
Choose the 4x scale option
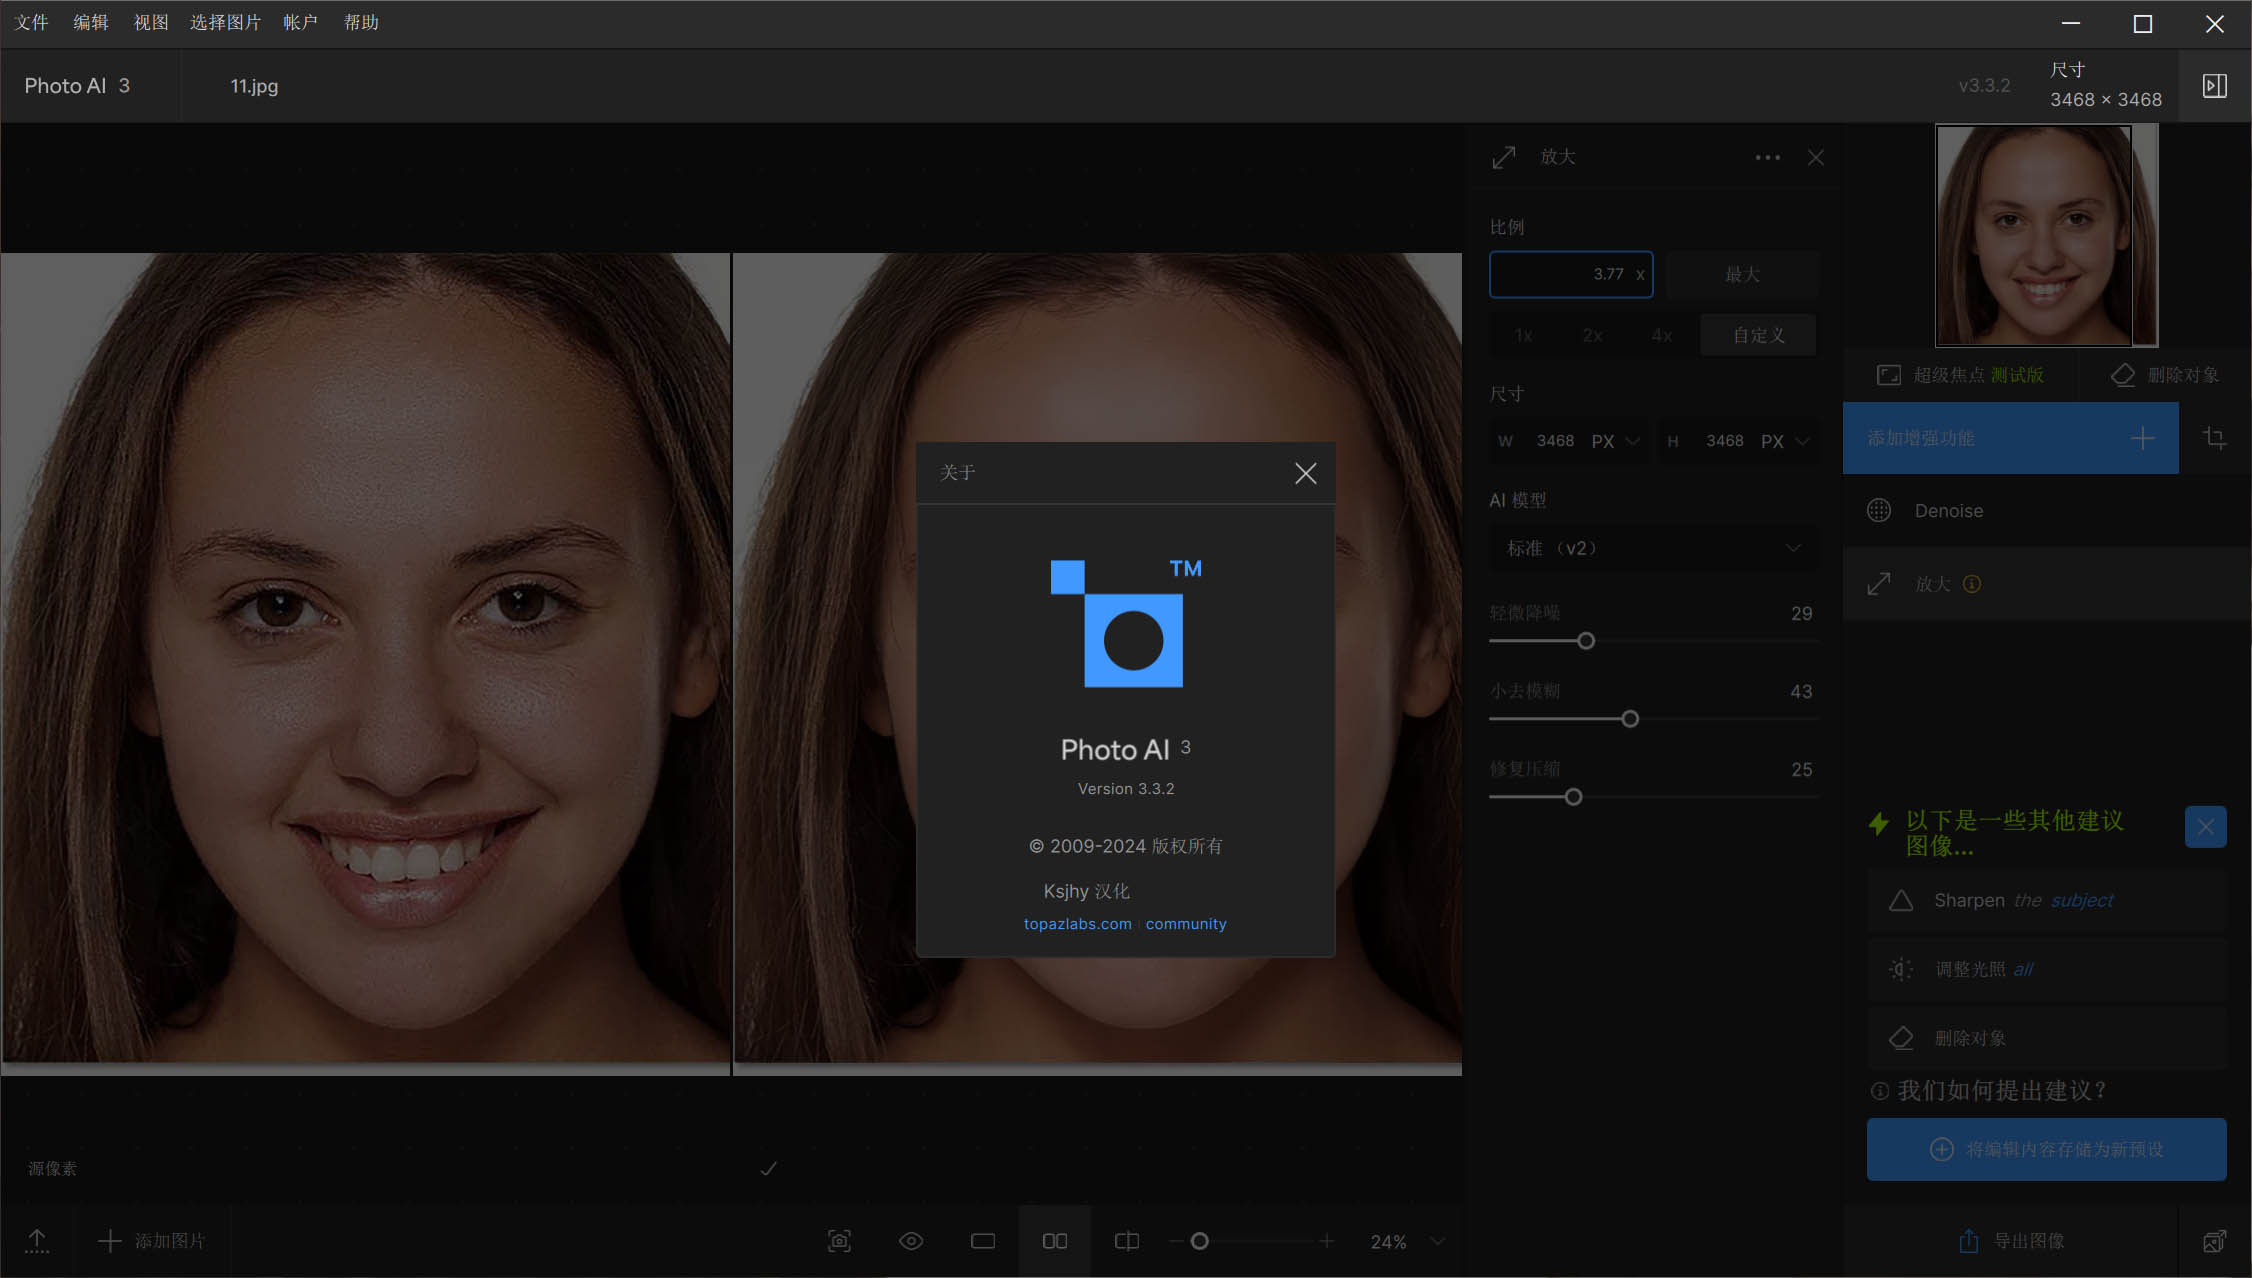pyautogui.click(x=1661, y=335)
